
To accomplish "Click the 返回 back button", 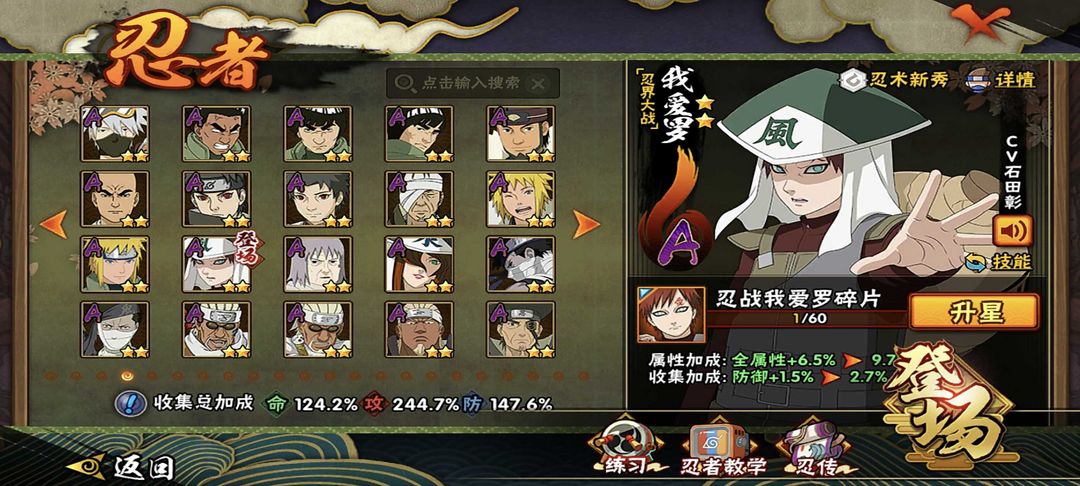I will tap(121, 467).
